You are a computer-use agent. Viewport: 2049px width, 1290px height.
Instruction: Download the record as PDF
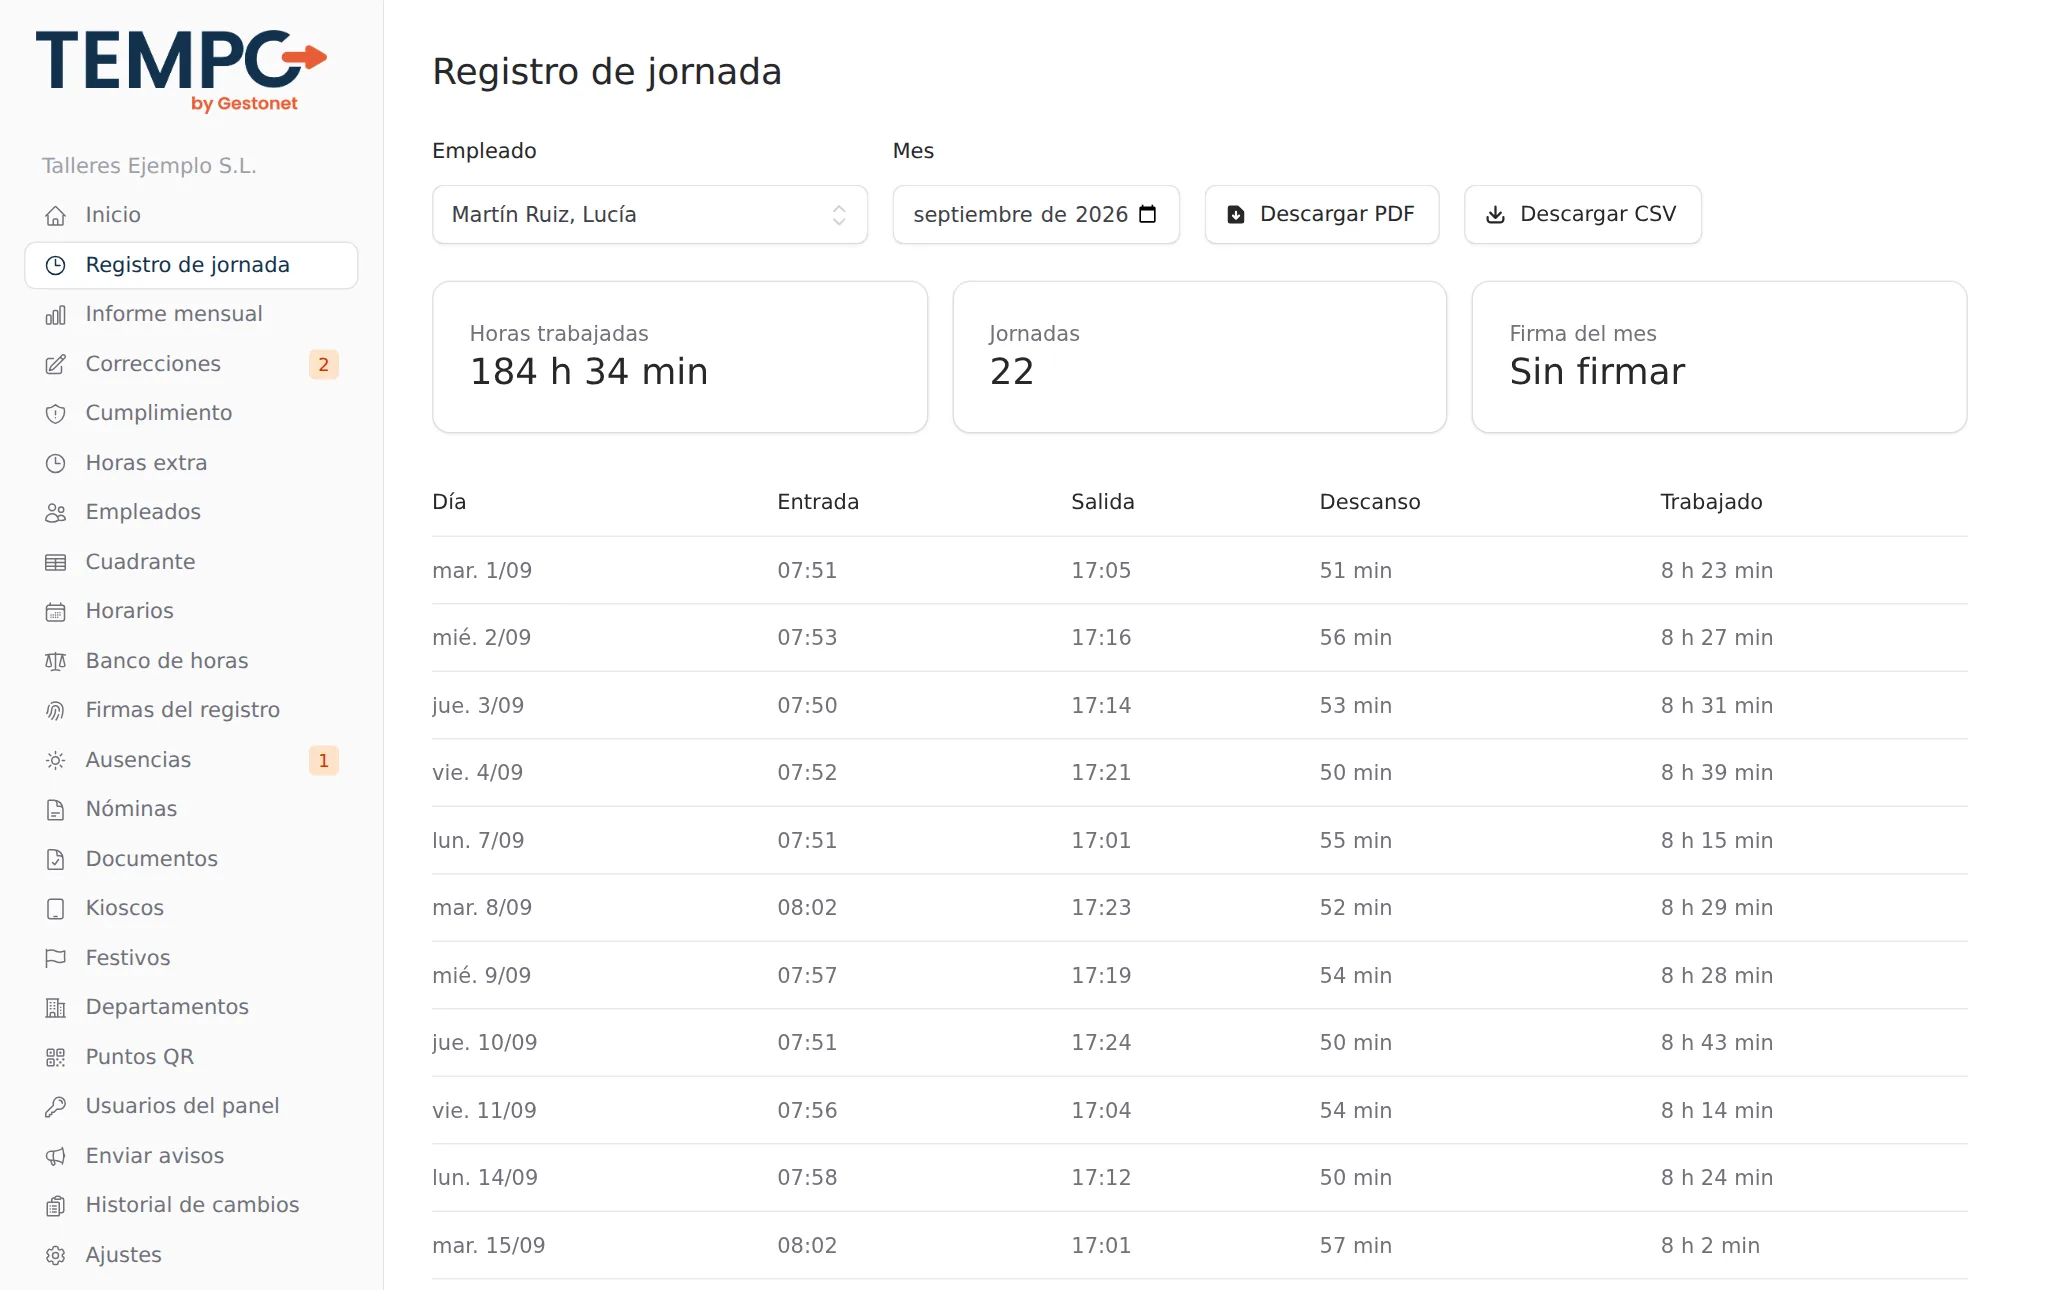tap(1322, 214)
